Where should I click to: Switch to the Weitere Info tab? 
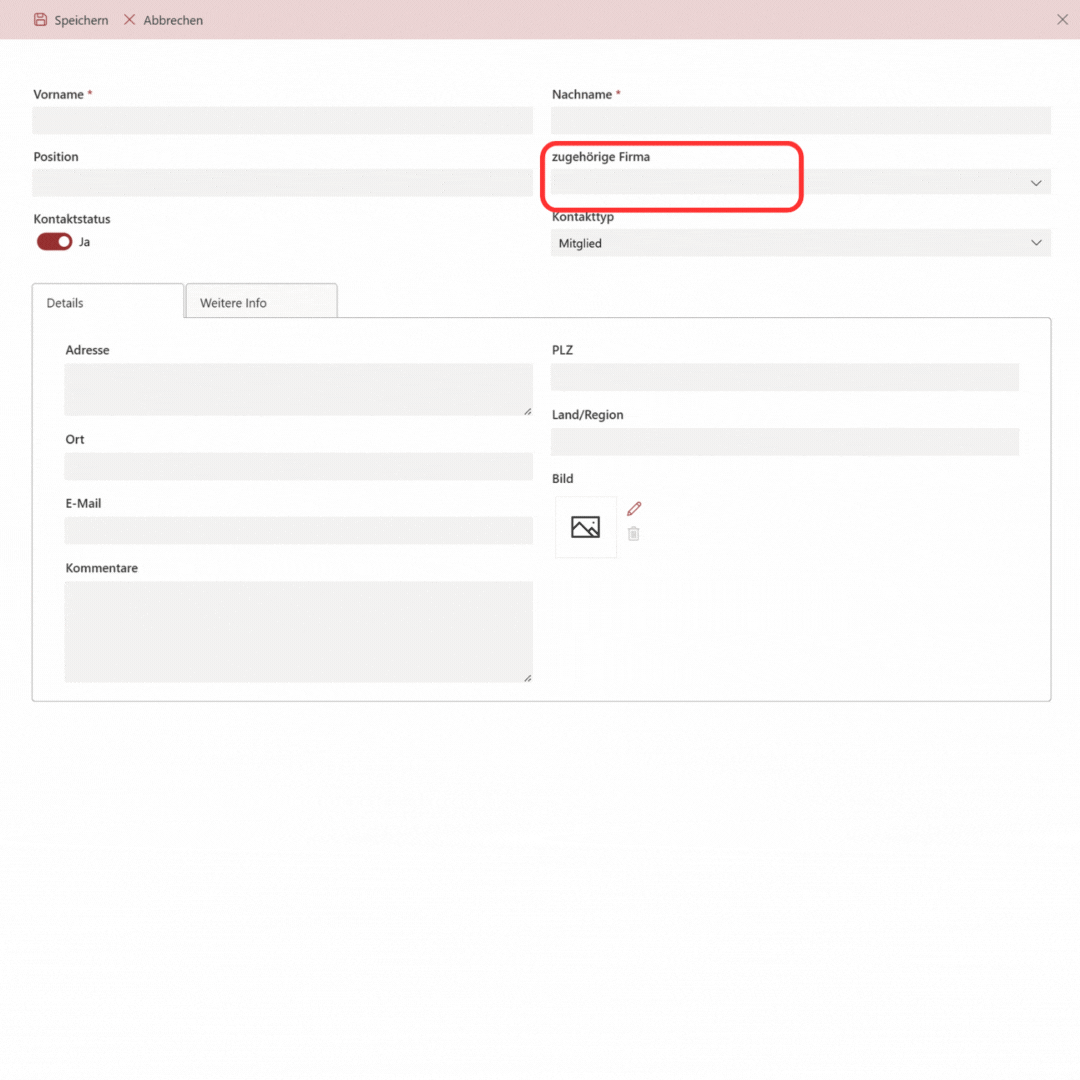click(262, 302)
